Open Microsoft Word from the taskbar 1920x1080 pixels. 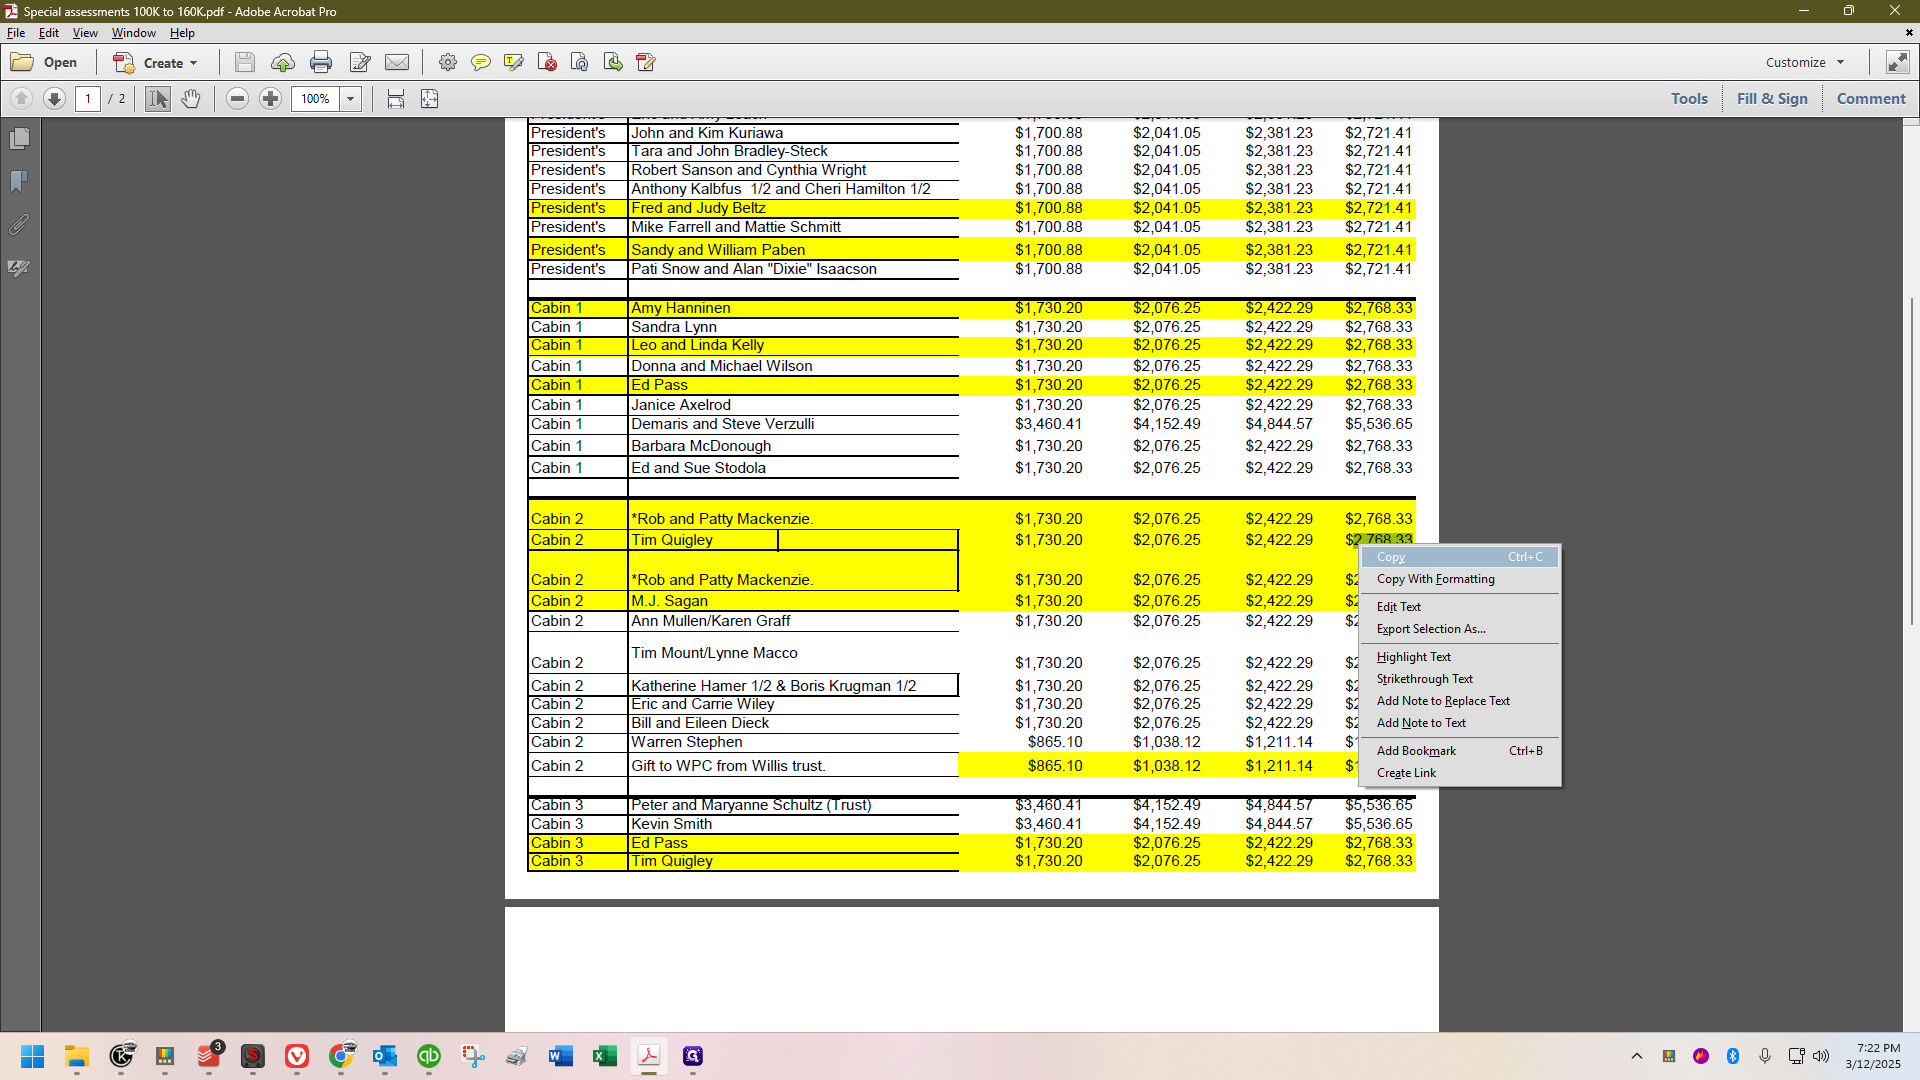pyautogui.click(x=561, y=1056)
